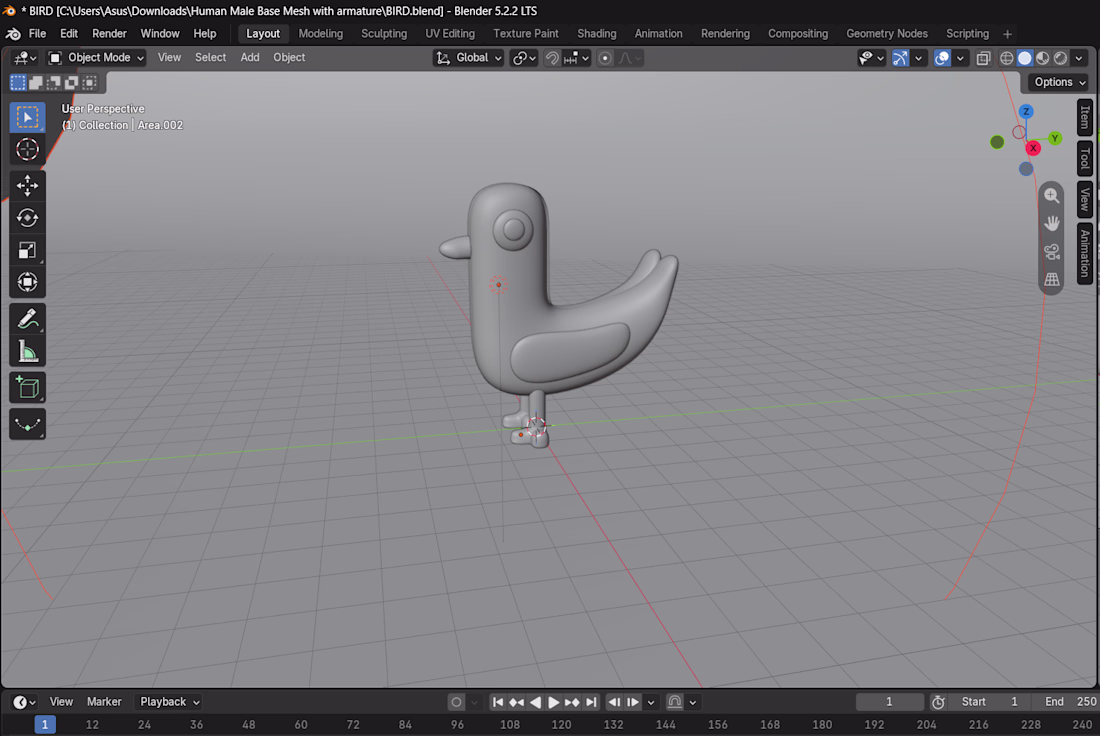
Task: Switch to Solid viewport shading
Action: tap(1025, 58)
